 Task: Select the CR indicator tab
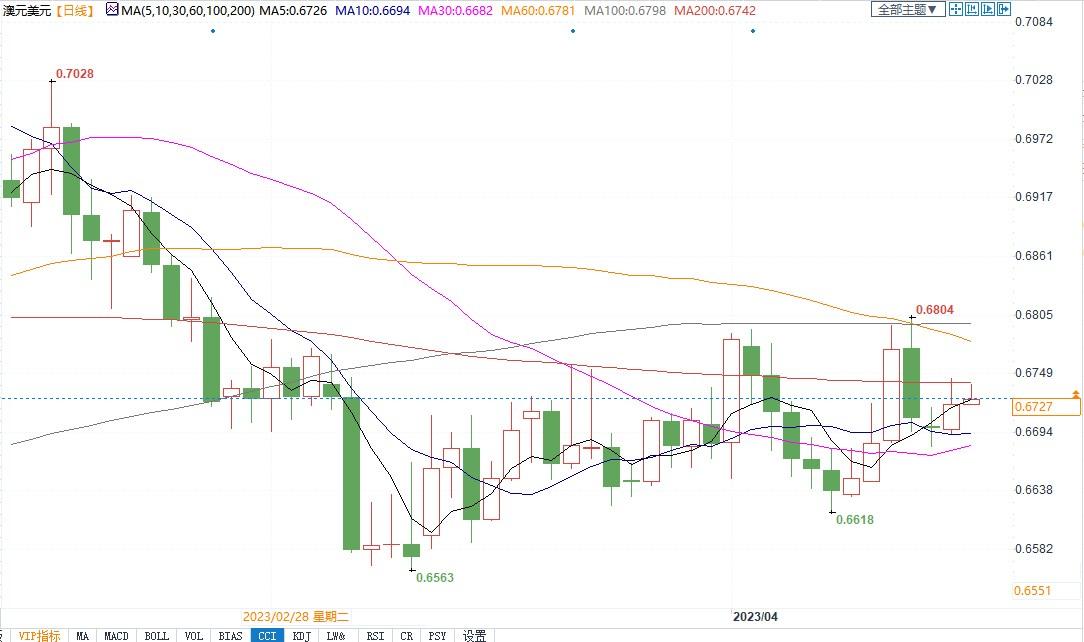click(x=406, y=636)
